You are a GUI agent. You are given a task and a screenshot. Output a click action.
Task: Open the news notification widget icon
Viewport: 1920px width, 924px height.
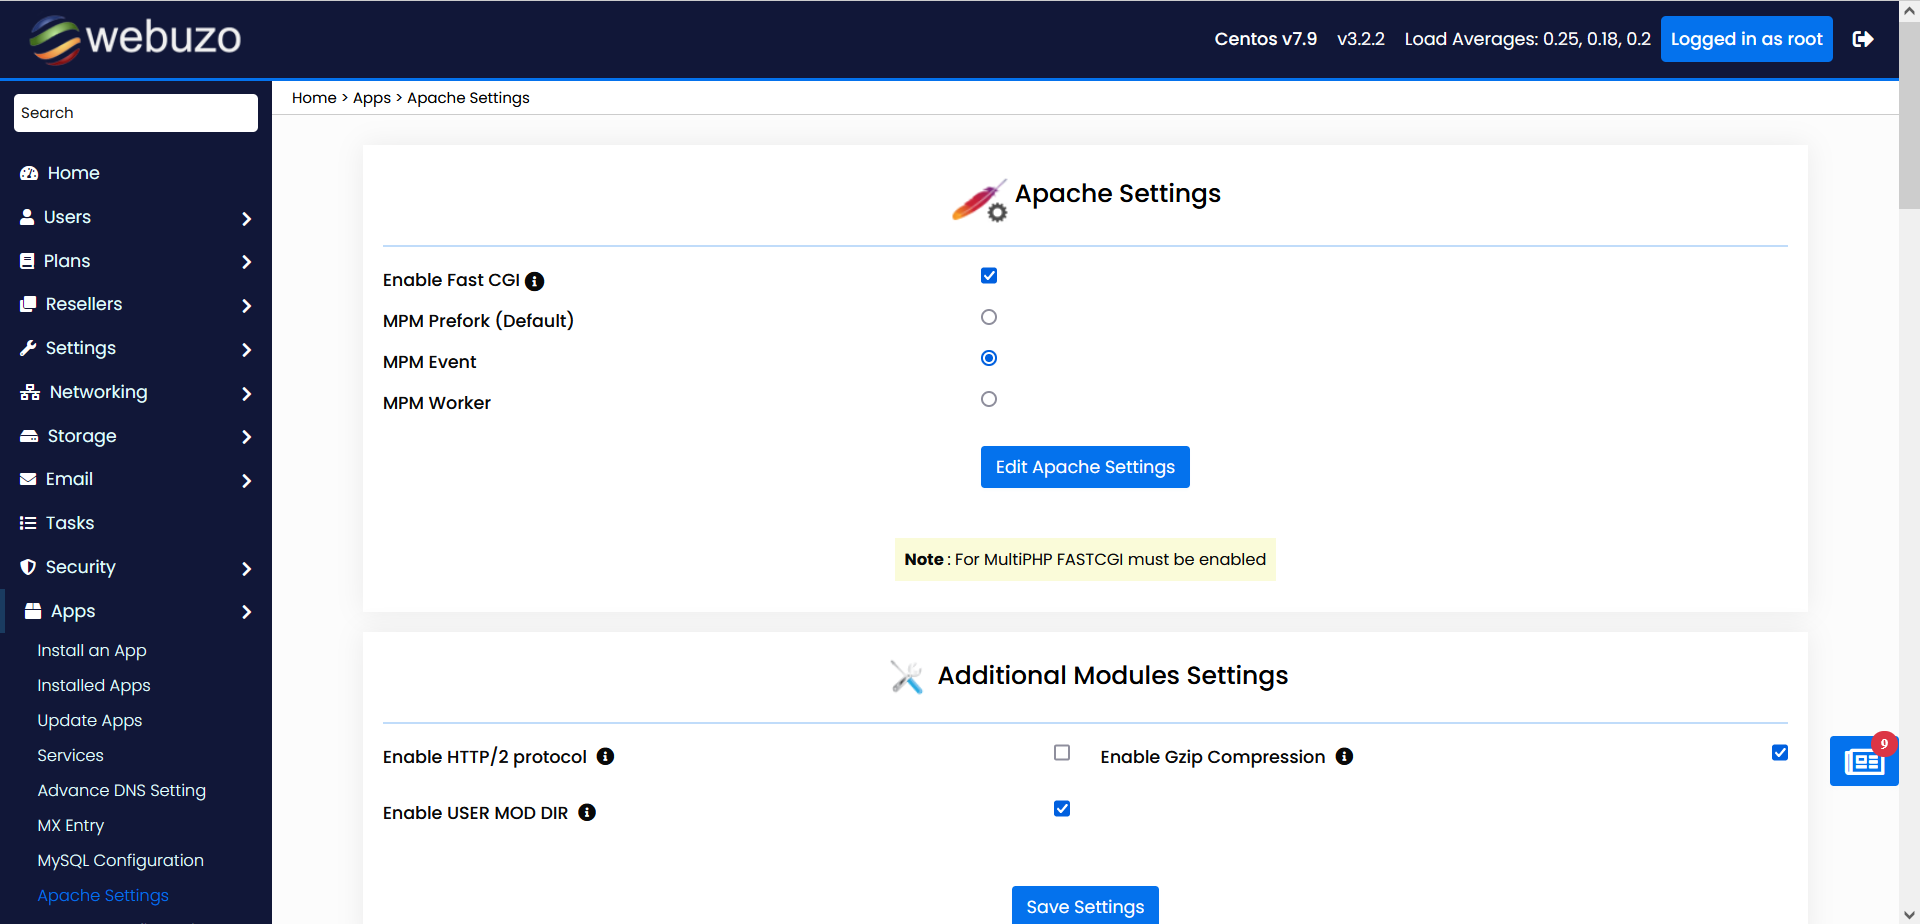[x=1863, y=762]
